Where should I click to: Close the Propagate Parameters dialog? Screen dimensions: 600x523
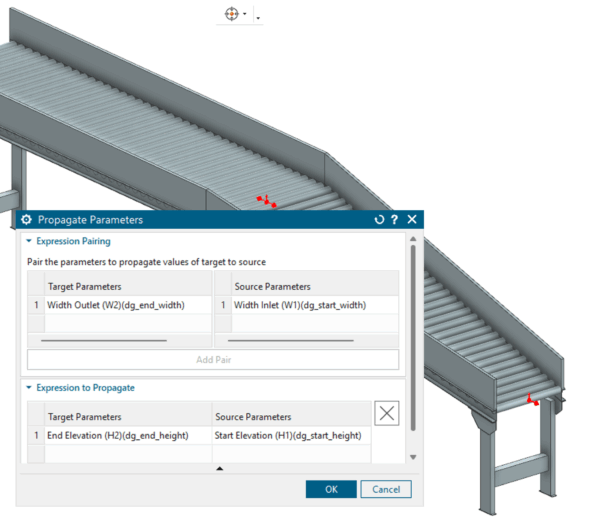coord(412,220)
